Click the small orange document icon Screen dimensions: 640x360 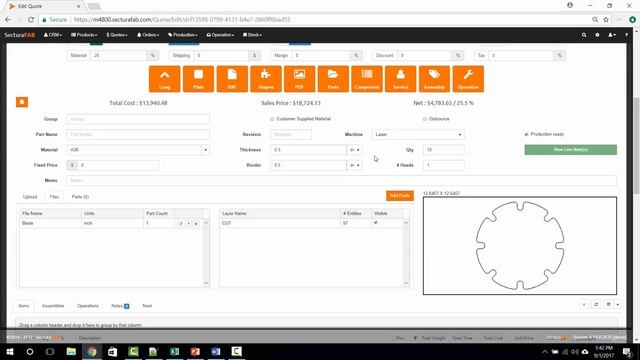click(22, 102)
